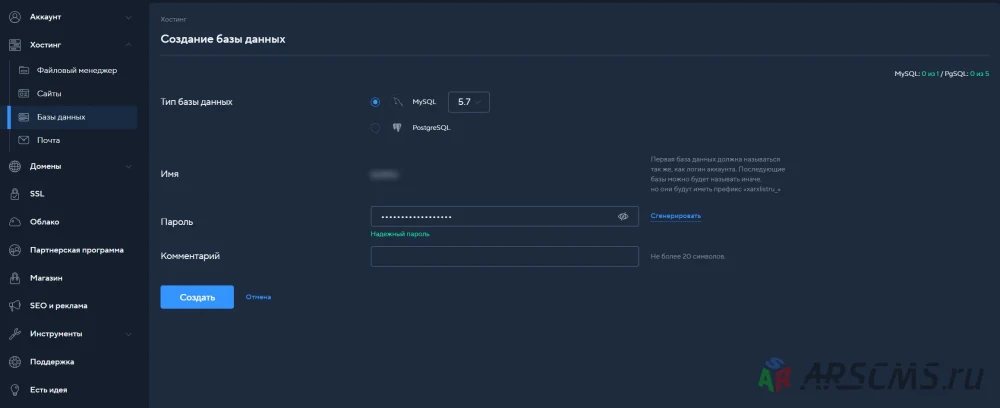Click the Почта envelope icon
The image size is (1000, 408).
(24, 140)
